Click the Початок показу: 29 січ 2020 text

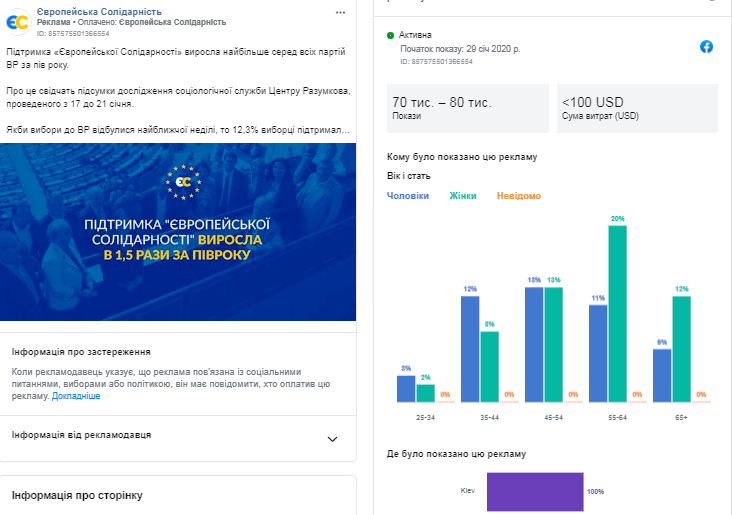point(460,49)
